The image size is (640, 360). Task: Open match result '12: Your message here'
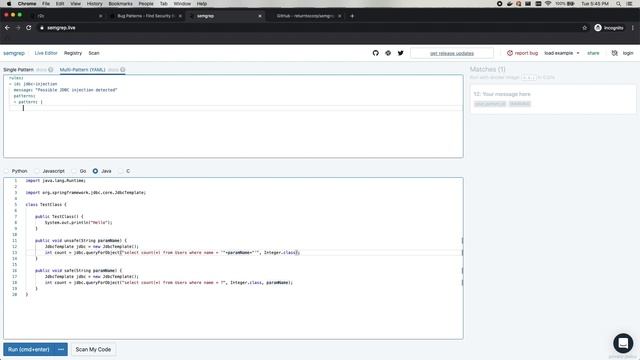553,99
